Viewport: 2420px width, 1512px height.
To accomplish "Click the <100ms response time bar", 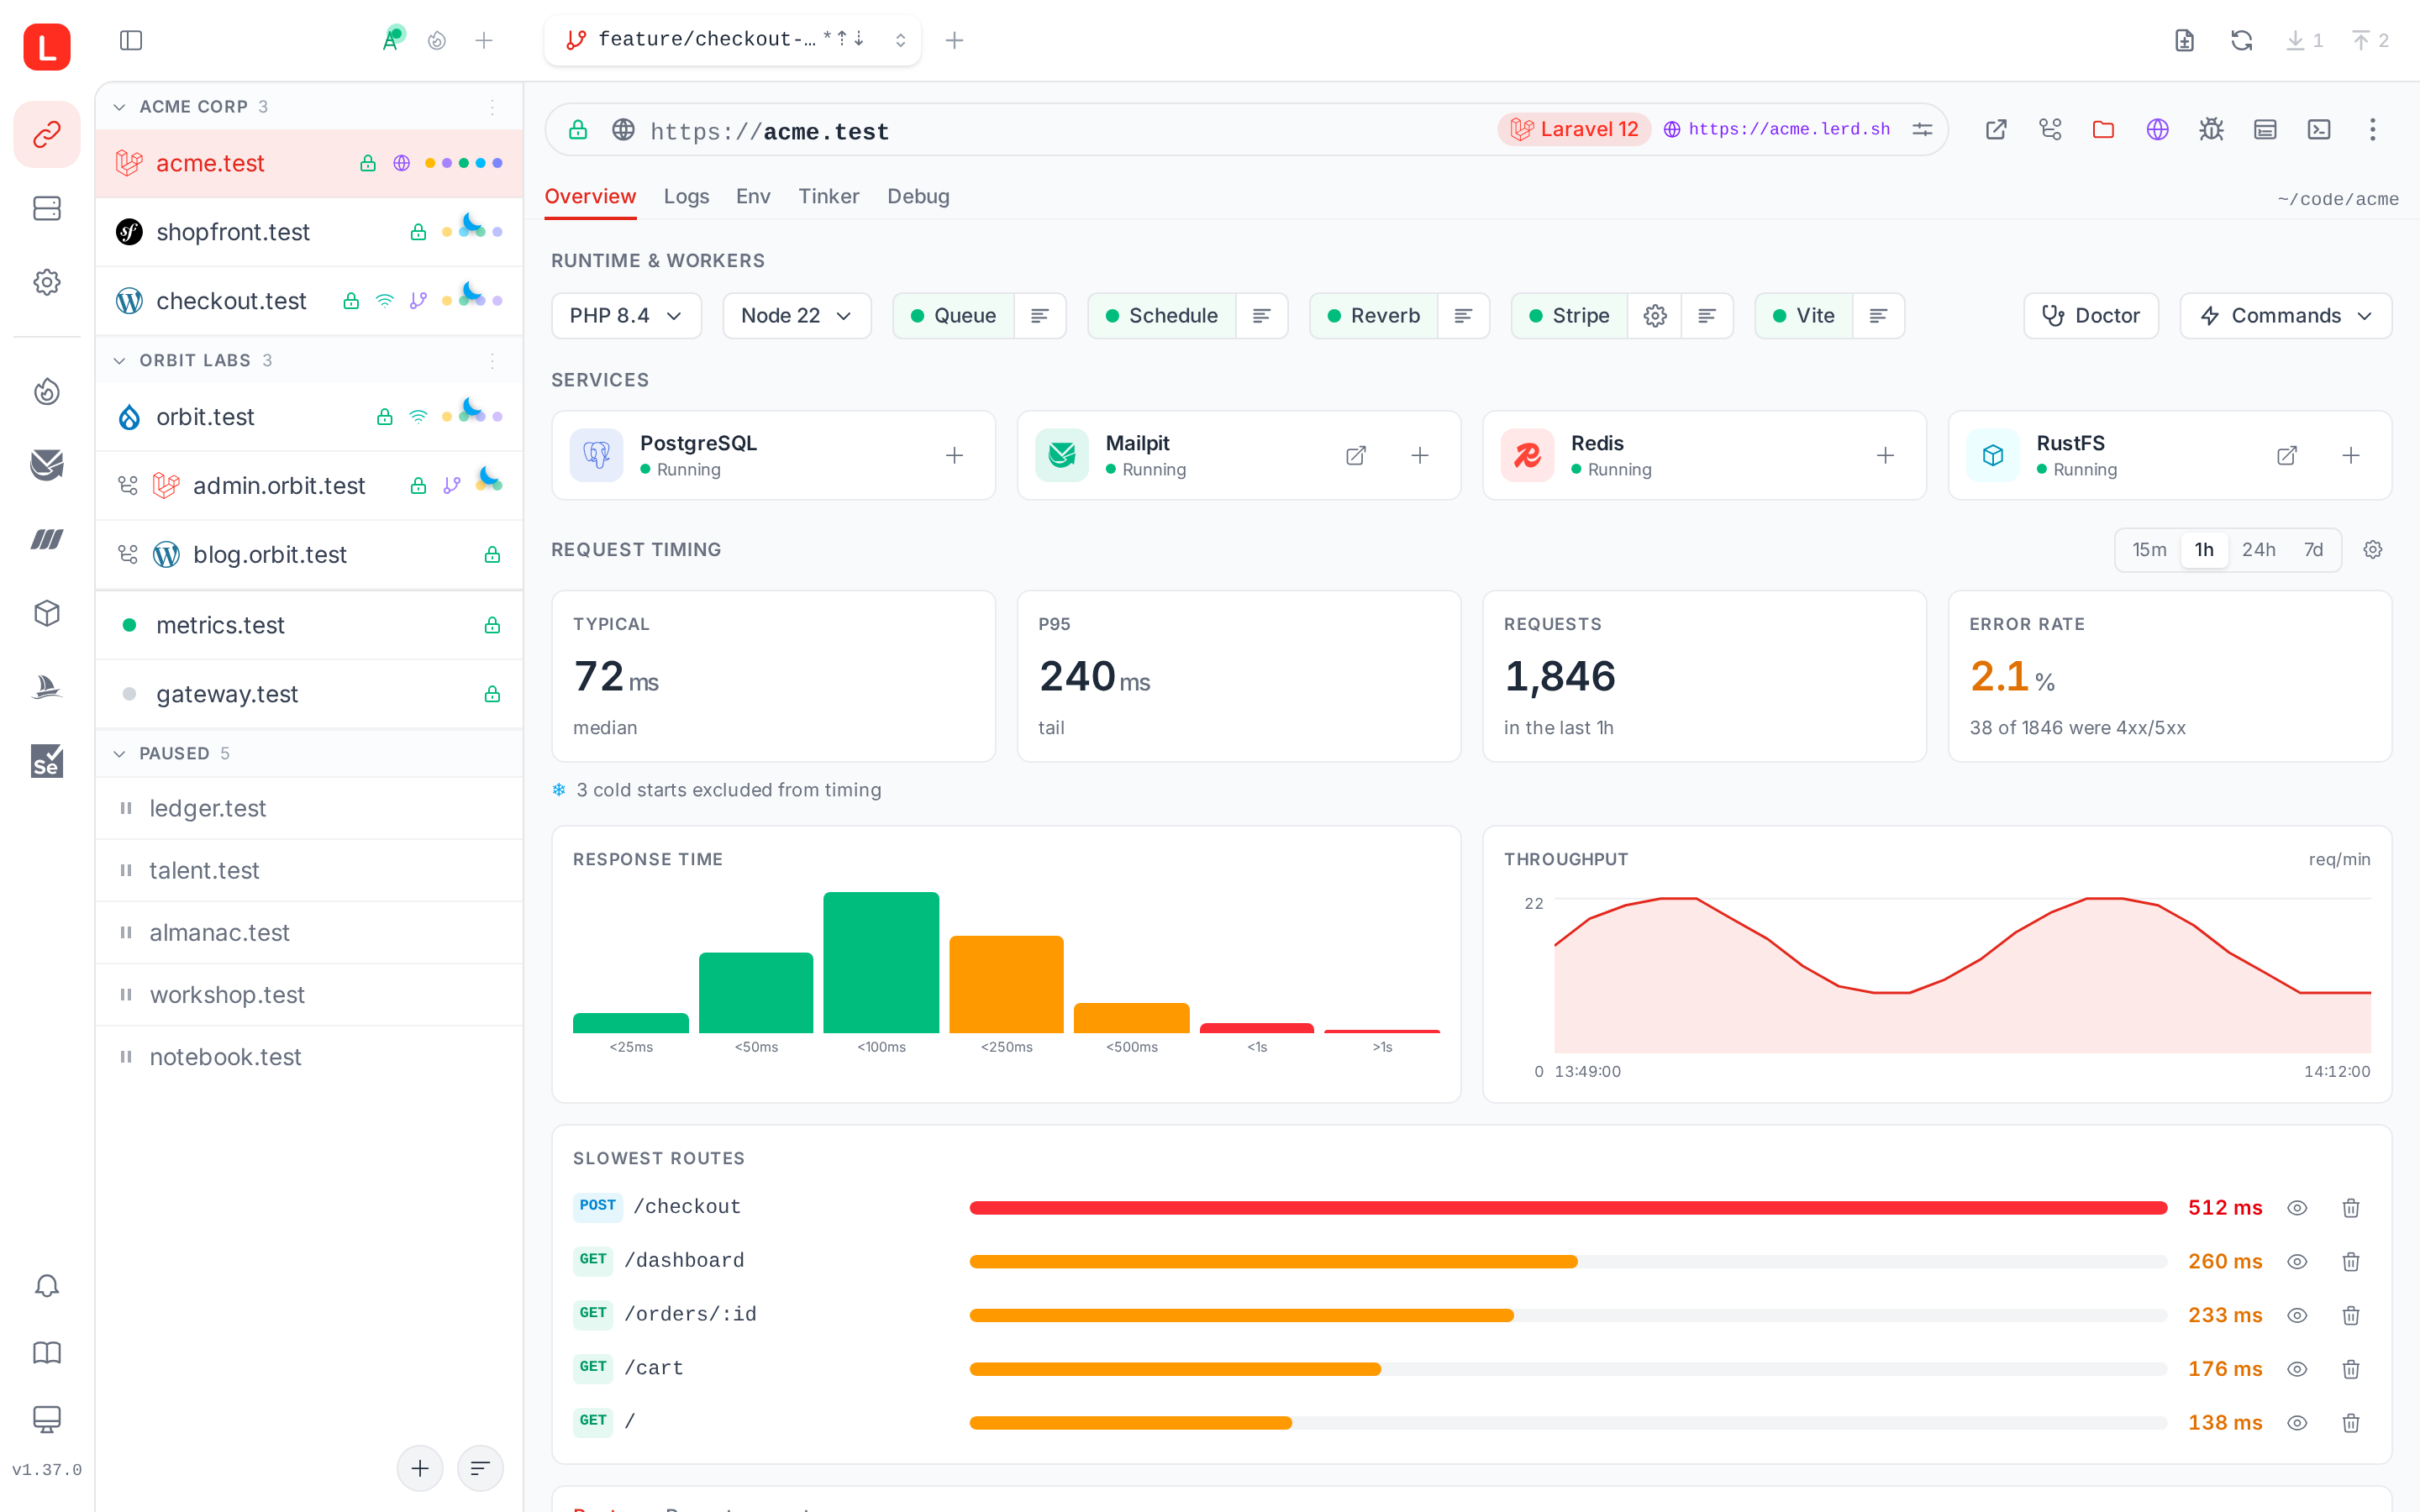I will click(881, 962).
